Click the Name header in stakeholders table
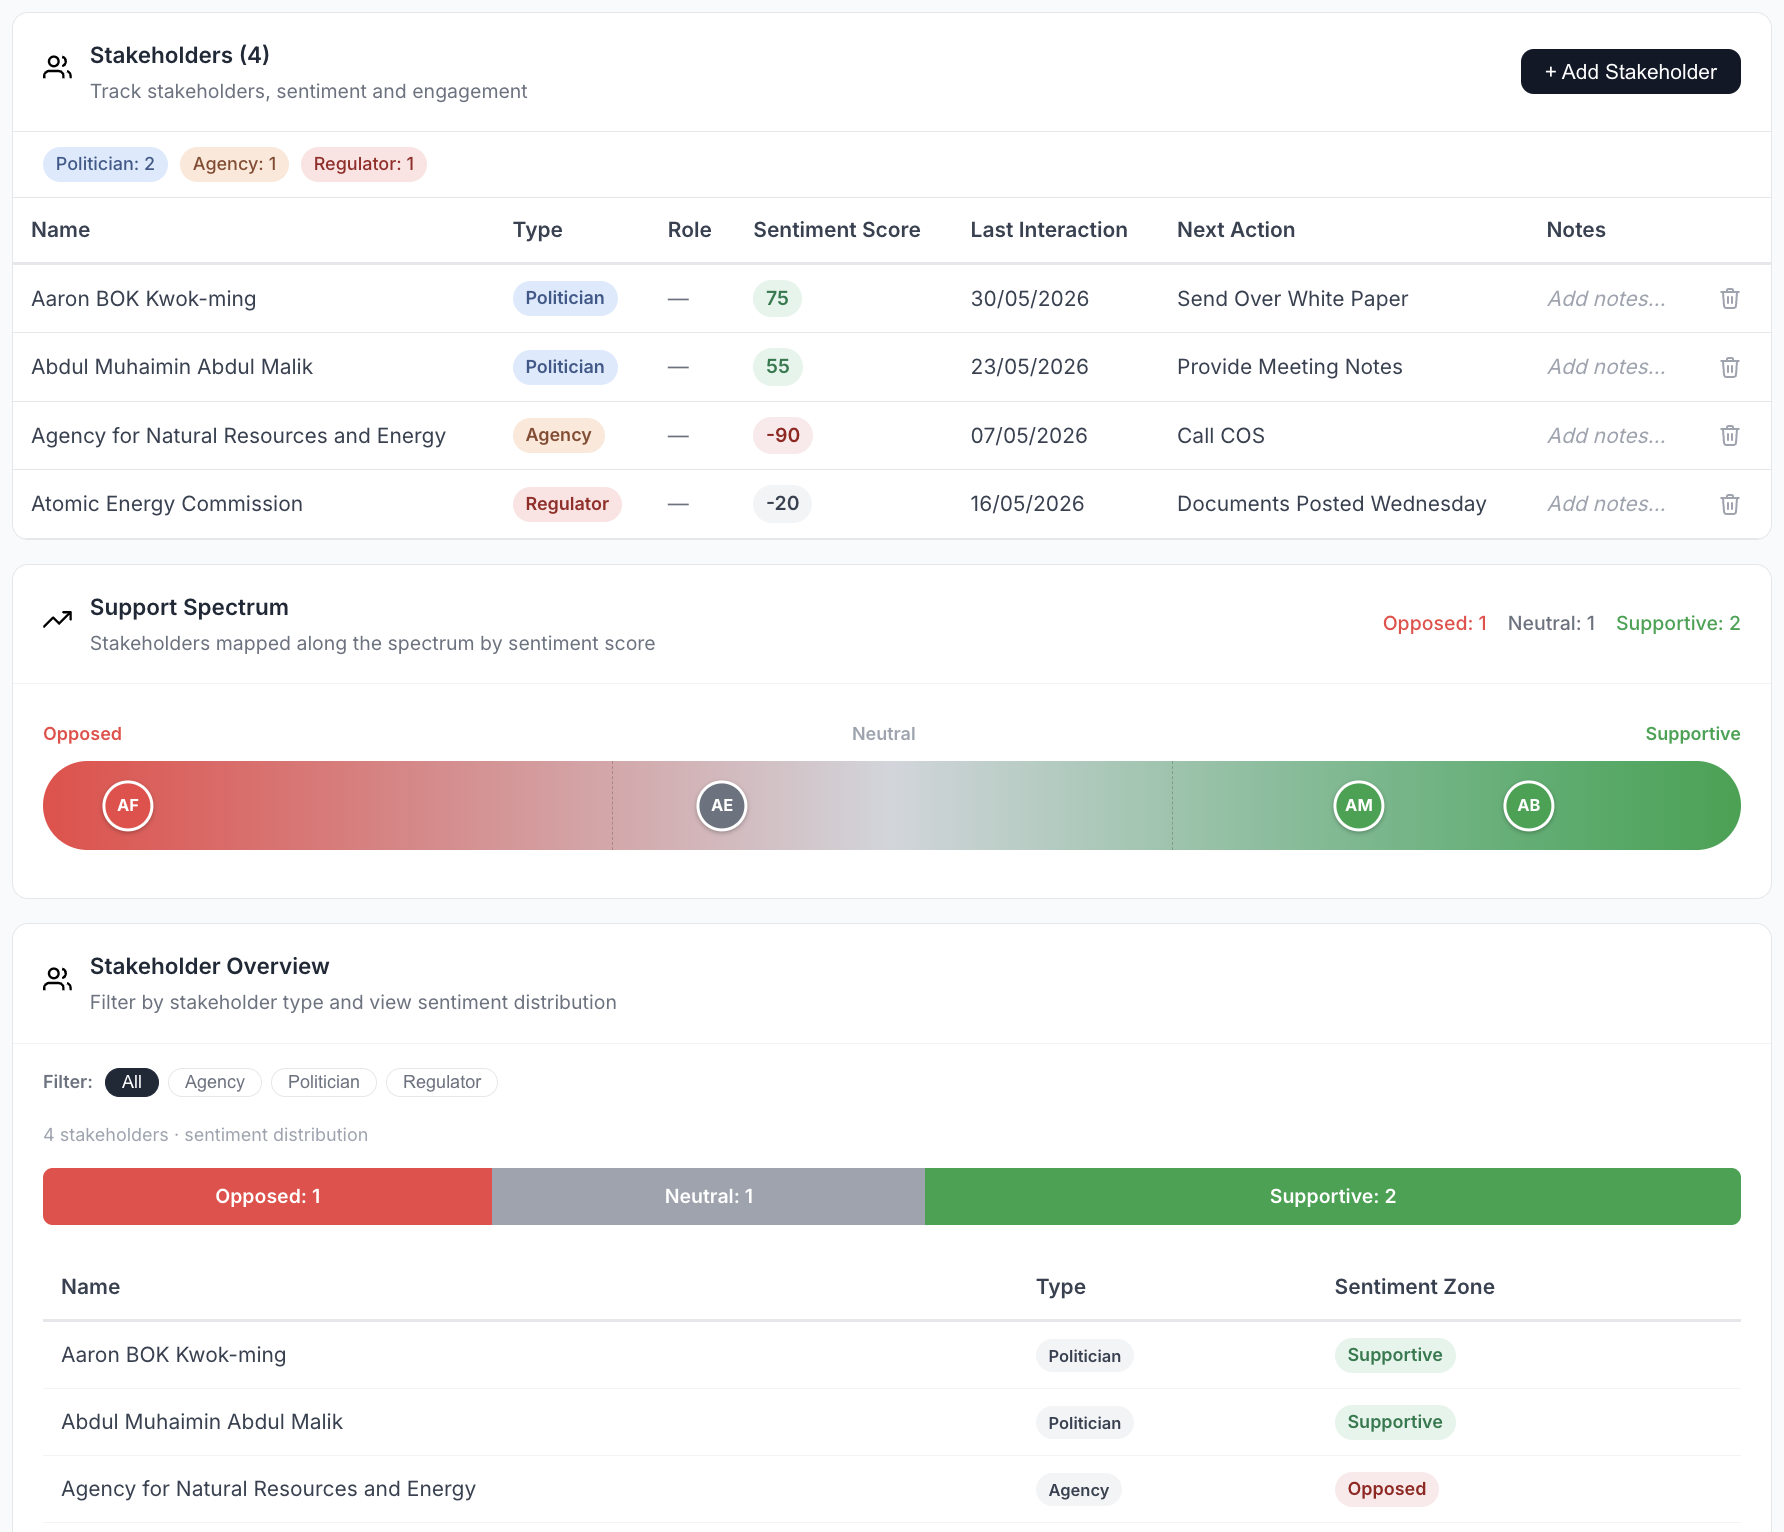Image resolution: width=1784 pixels, height=1532 pixels. tap(61, 230)
